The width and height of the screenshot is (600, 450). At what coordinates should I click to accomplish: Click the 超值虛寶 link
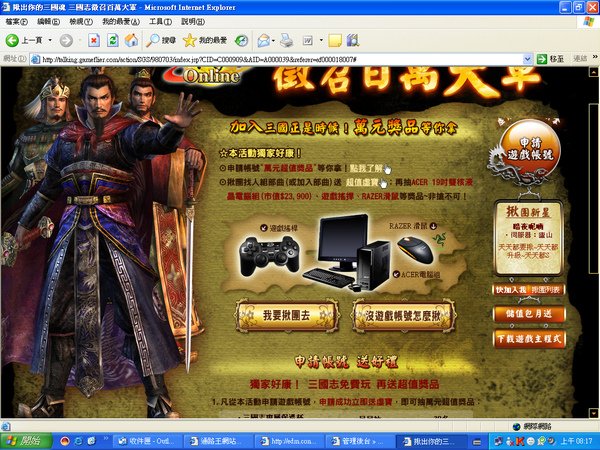362,183
